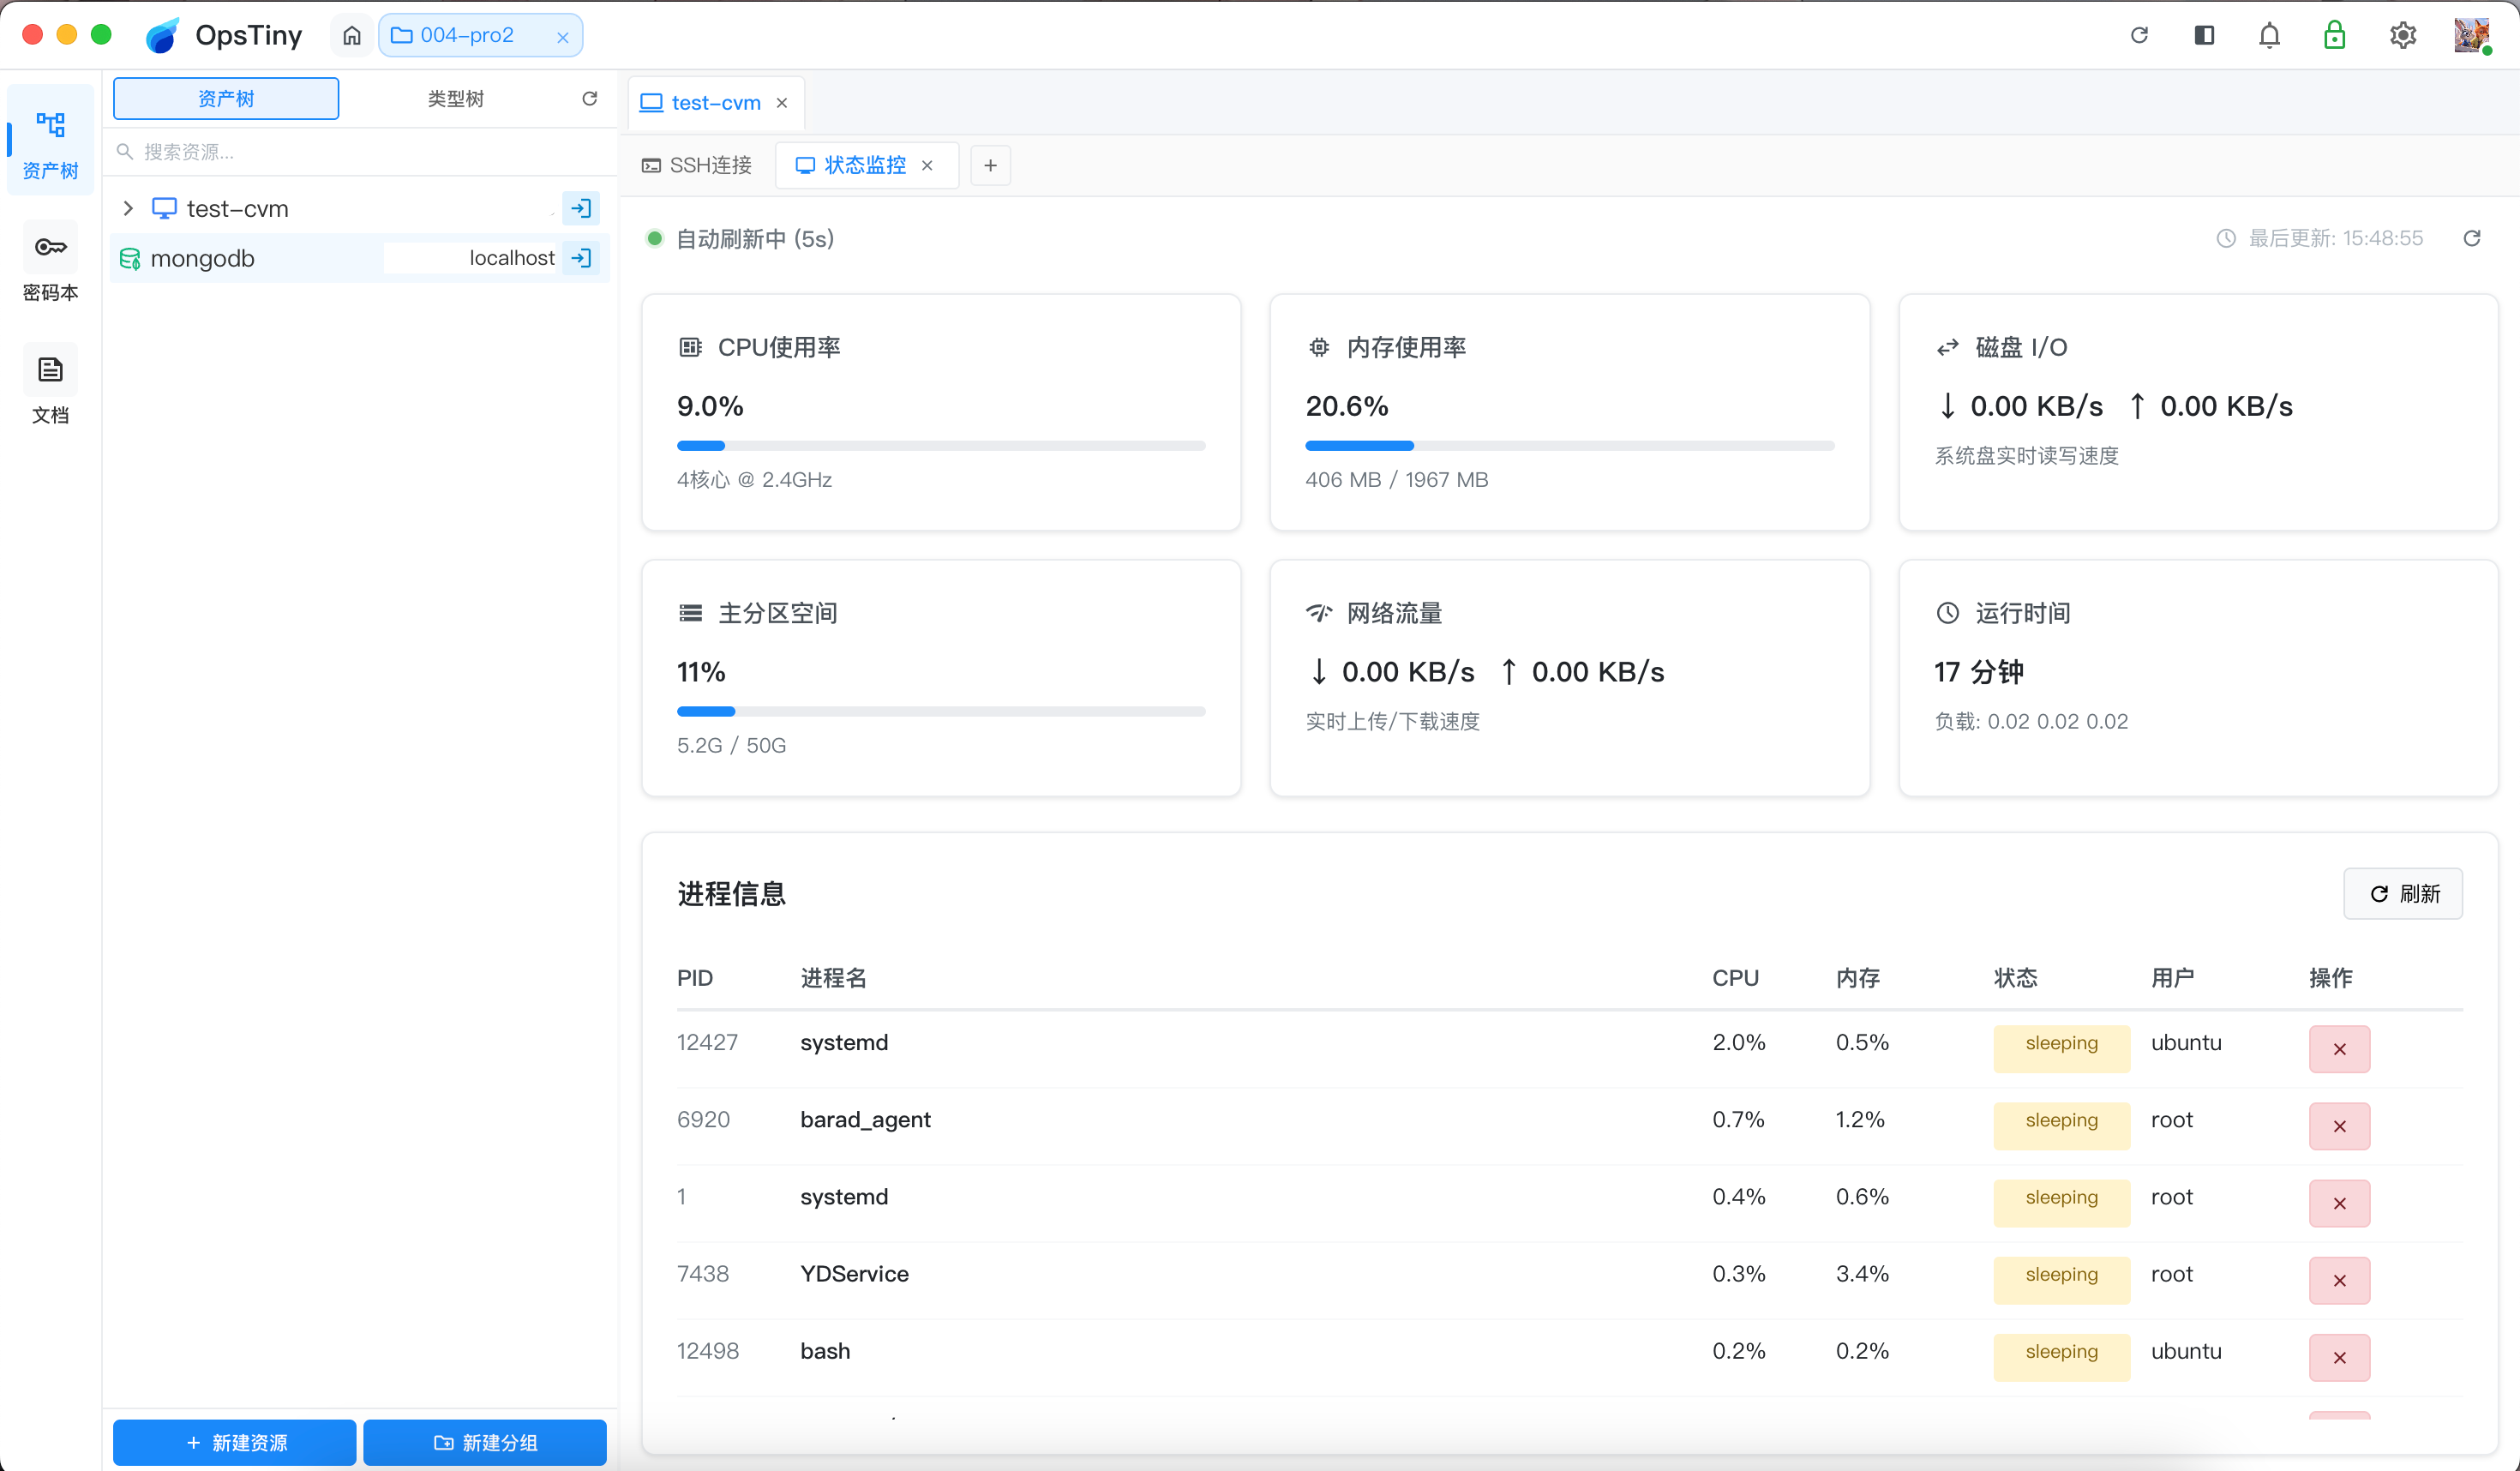The height and width of the screenshot is (1471, 2520).
Task: Connect to test-cvm via login icon
Action: 581,208
